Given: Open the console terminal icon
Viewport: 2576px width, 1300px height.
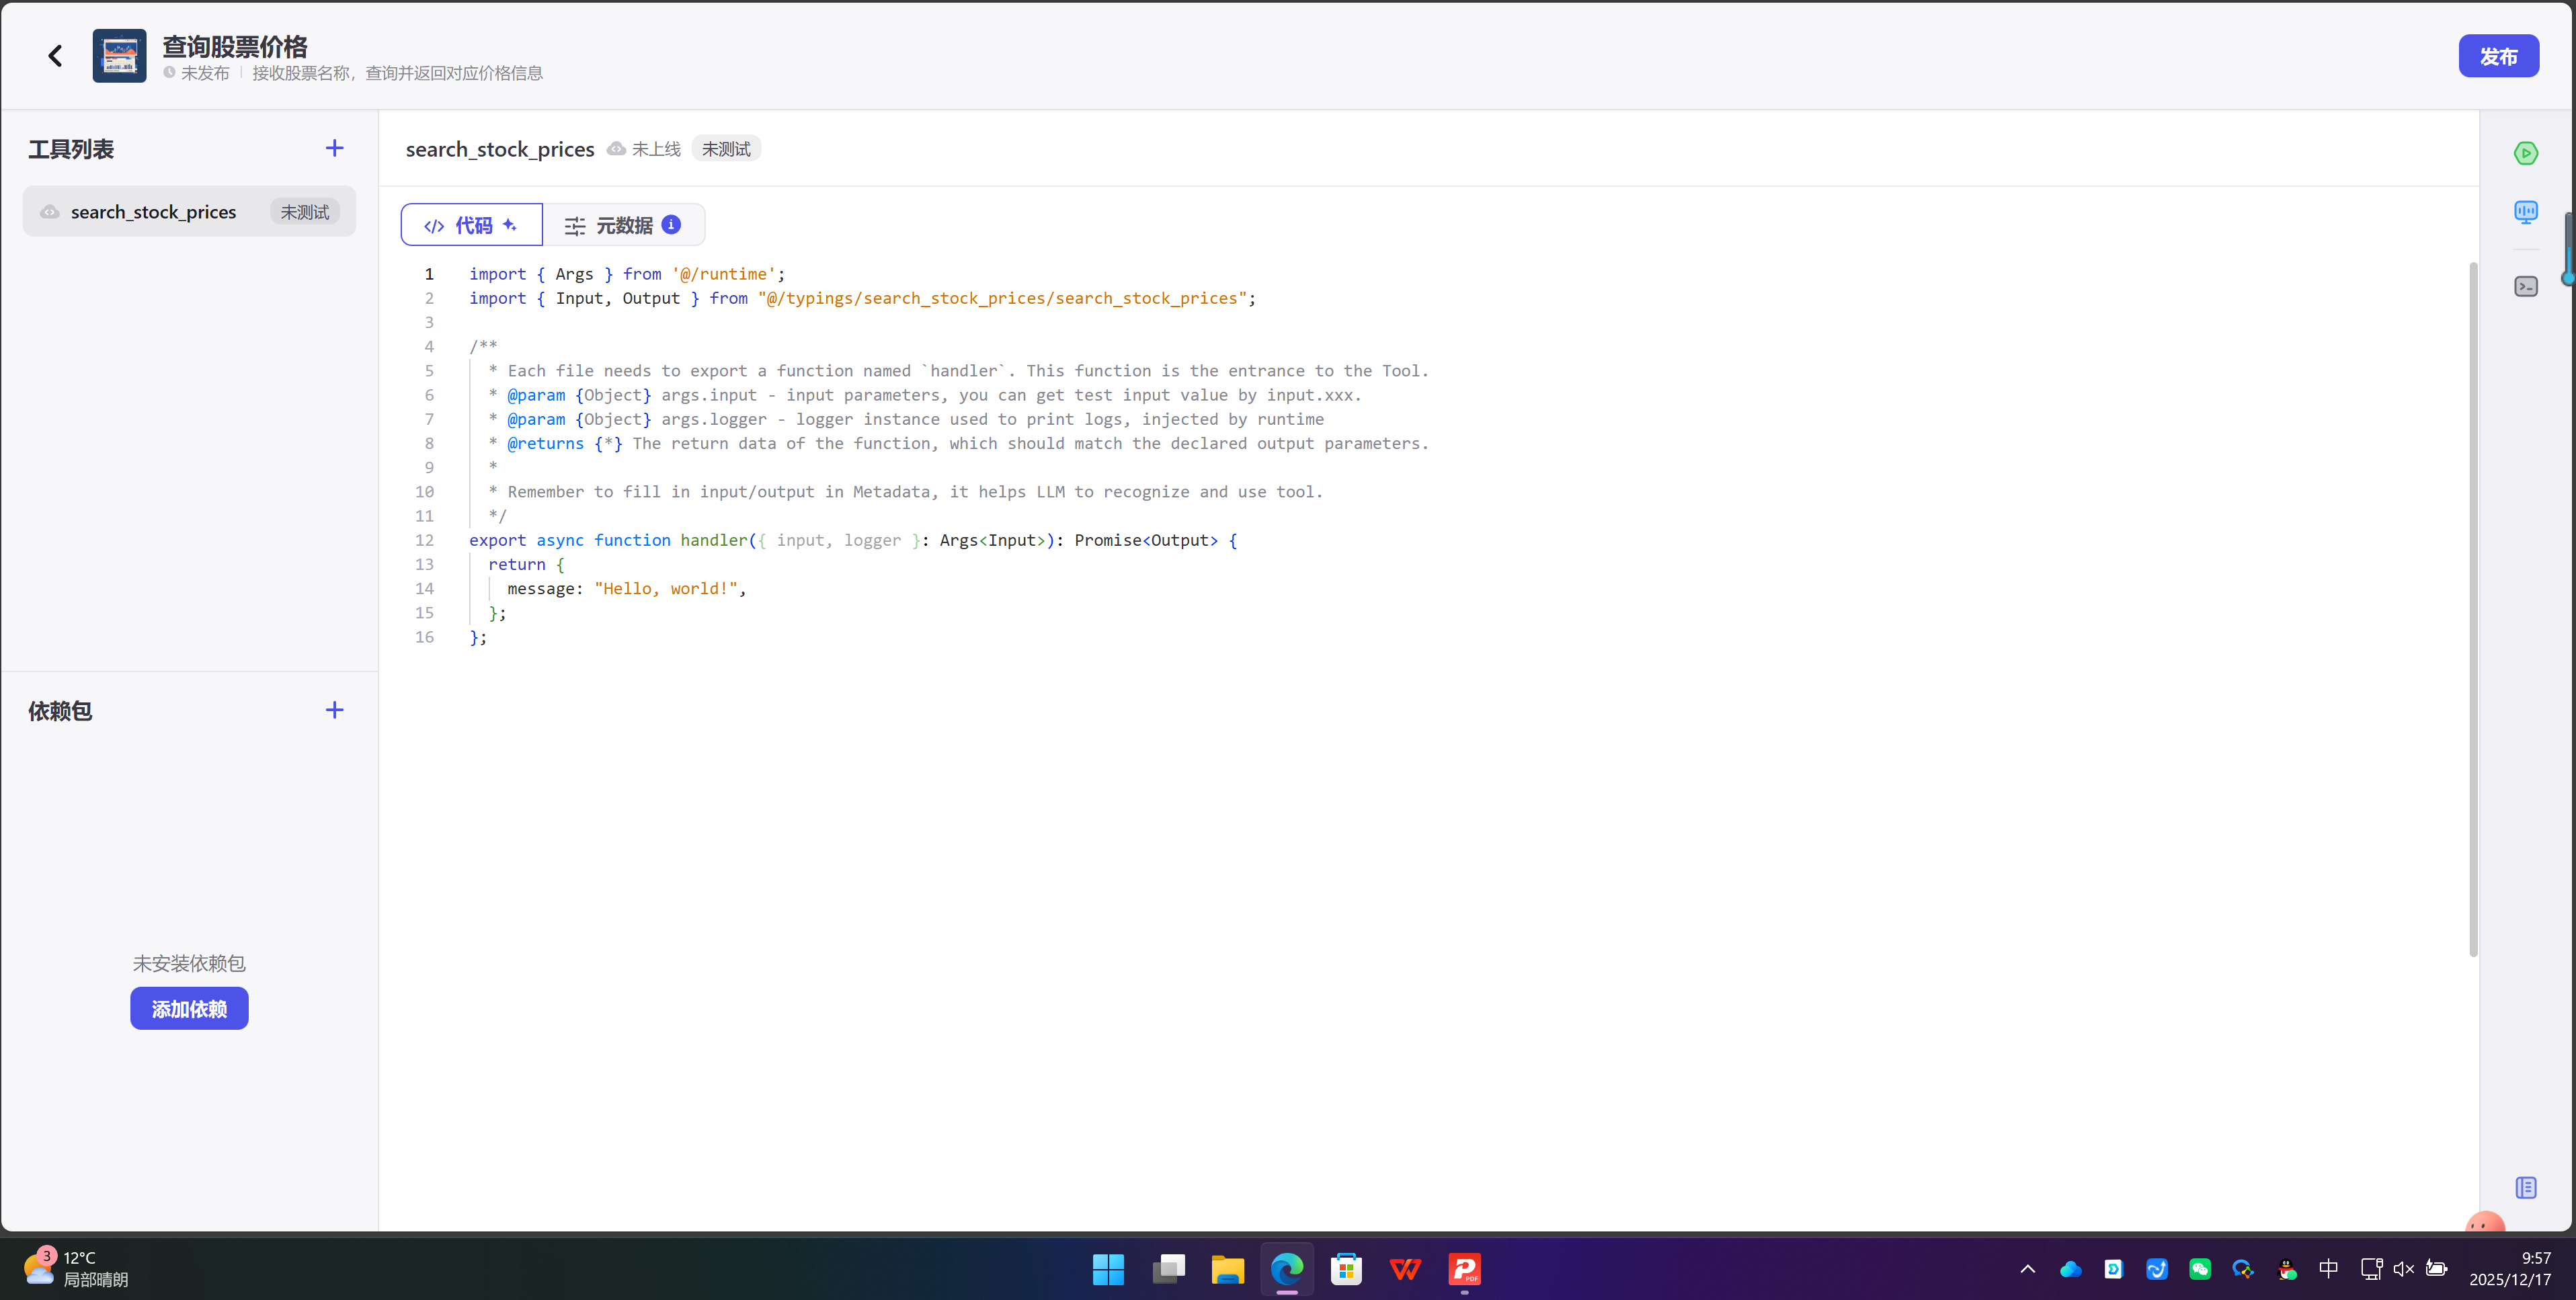Looking at the screenshot, I should pyautogui.click(x=2525, y=287).
